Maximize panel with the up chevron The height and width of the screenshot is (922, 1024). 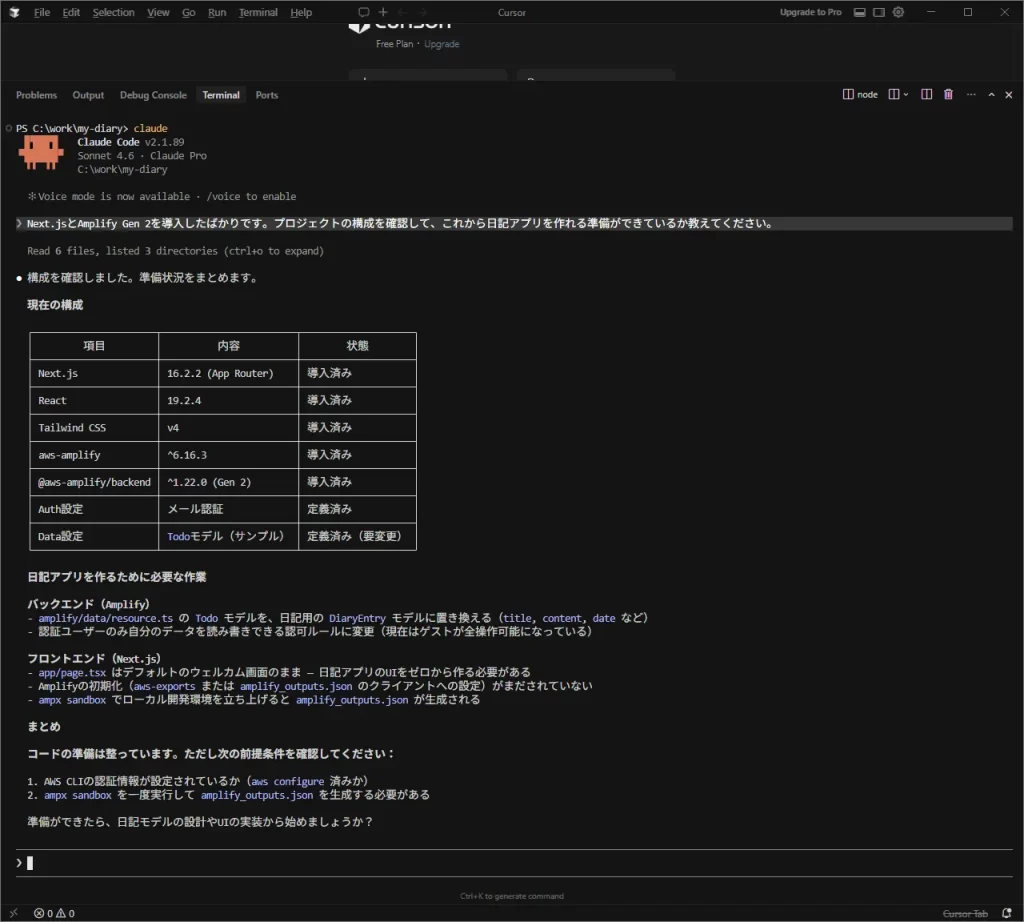pyautogui.click(x=991, y=95)
